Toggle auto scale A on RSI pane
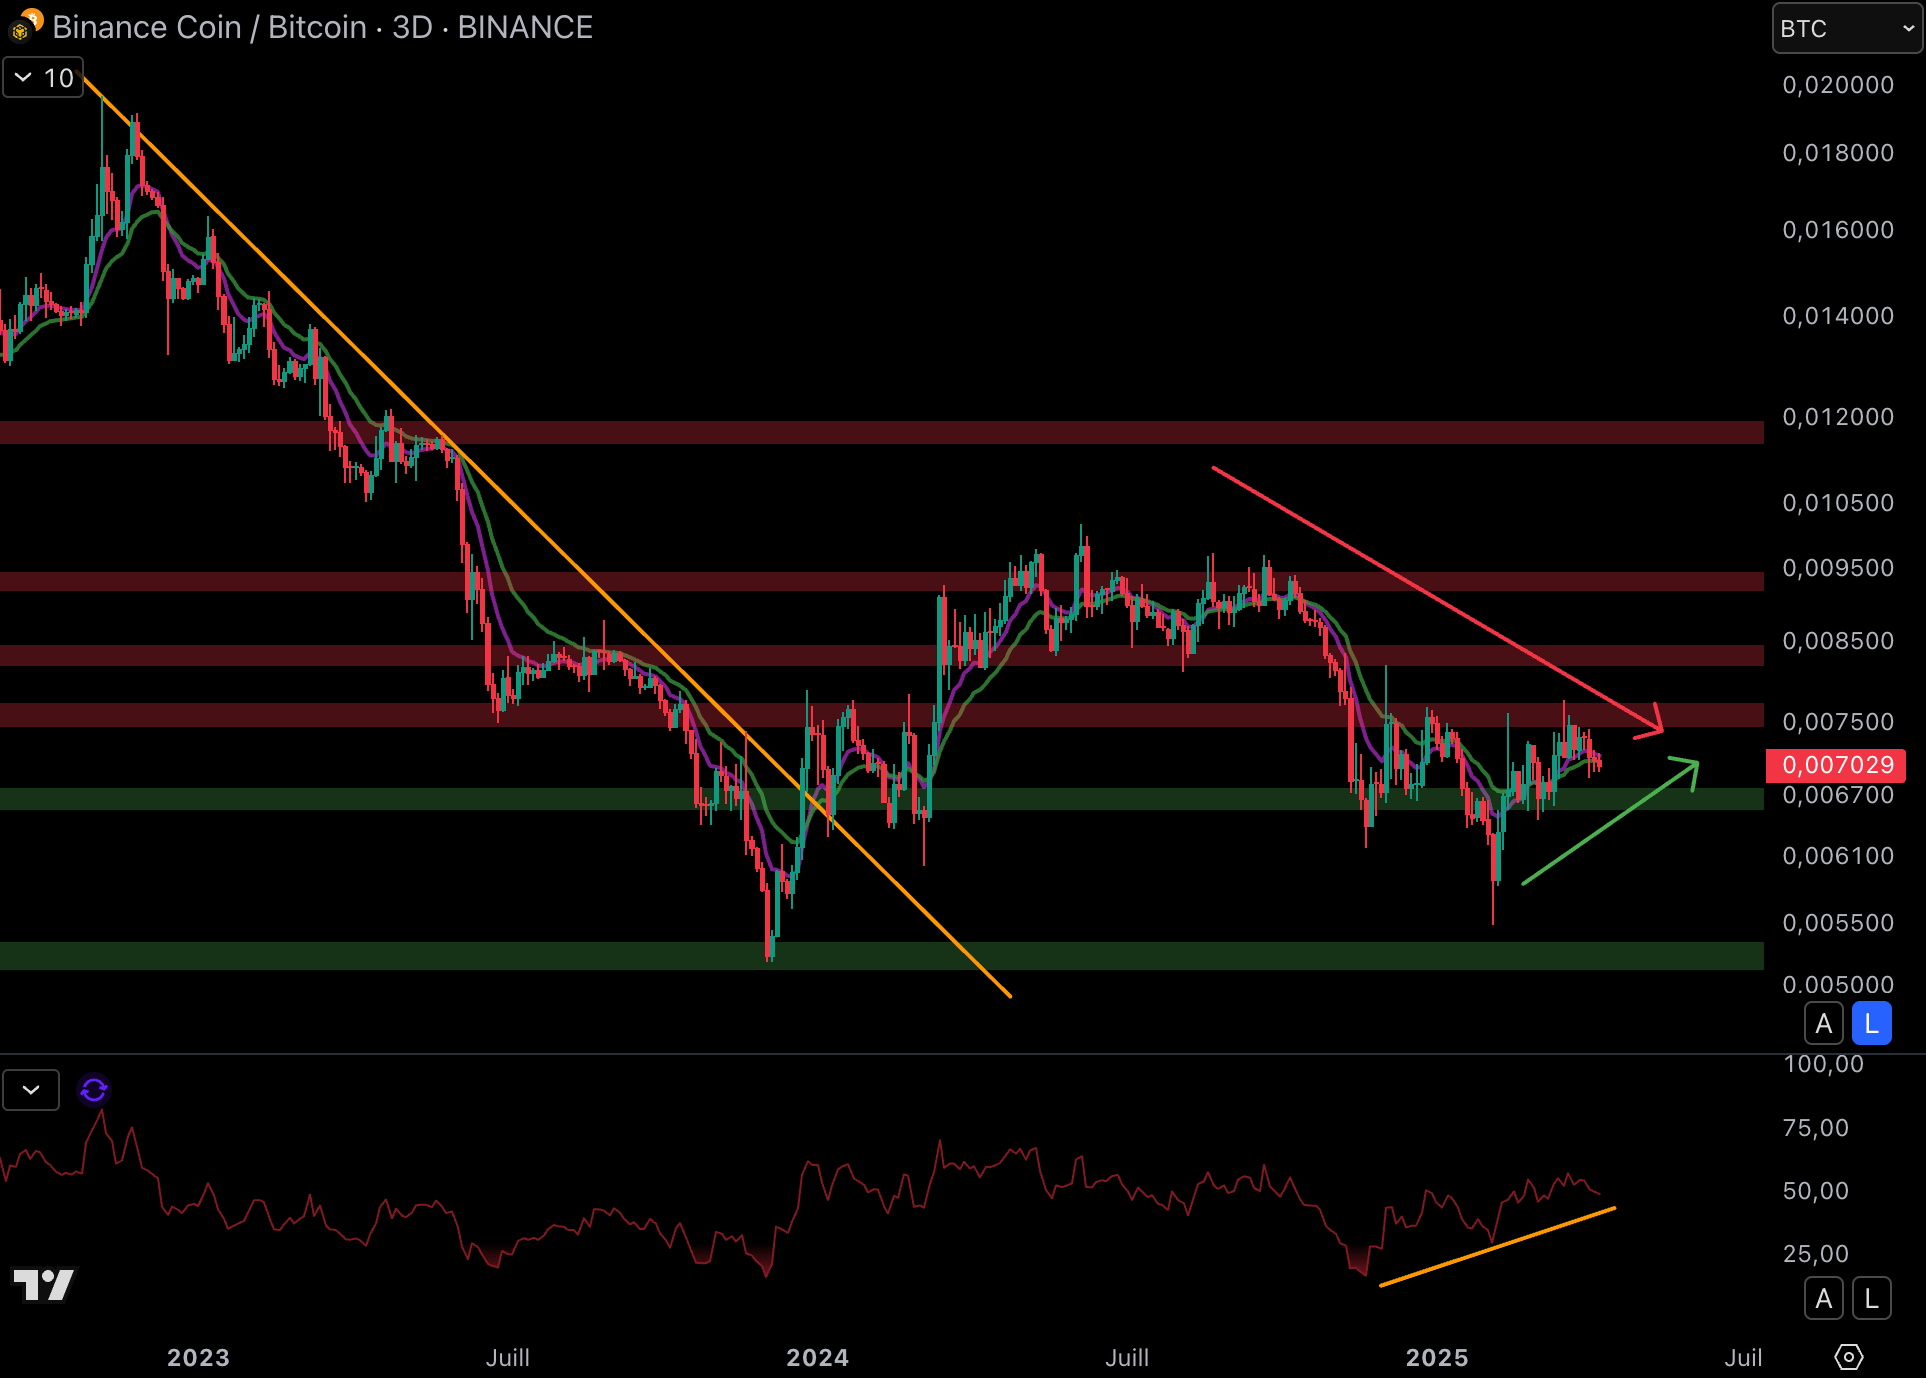Screen dimensions: 1926x1378 [1823, 1298]
